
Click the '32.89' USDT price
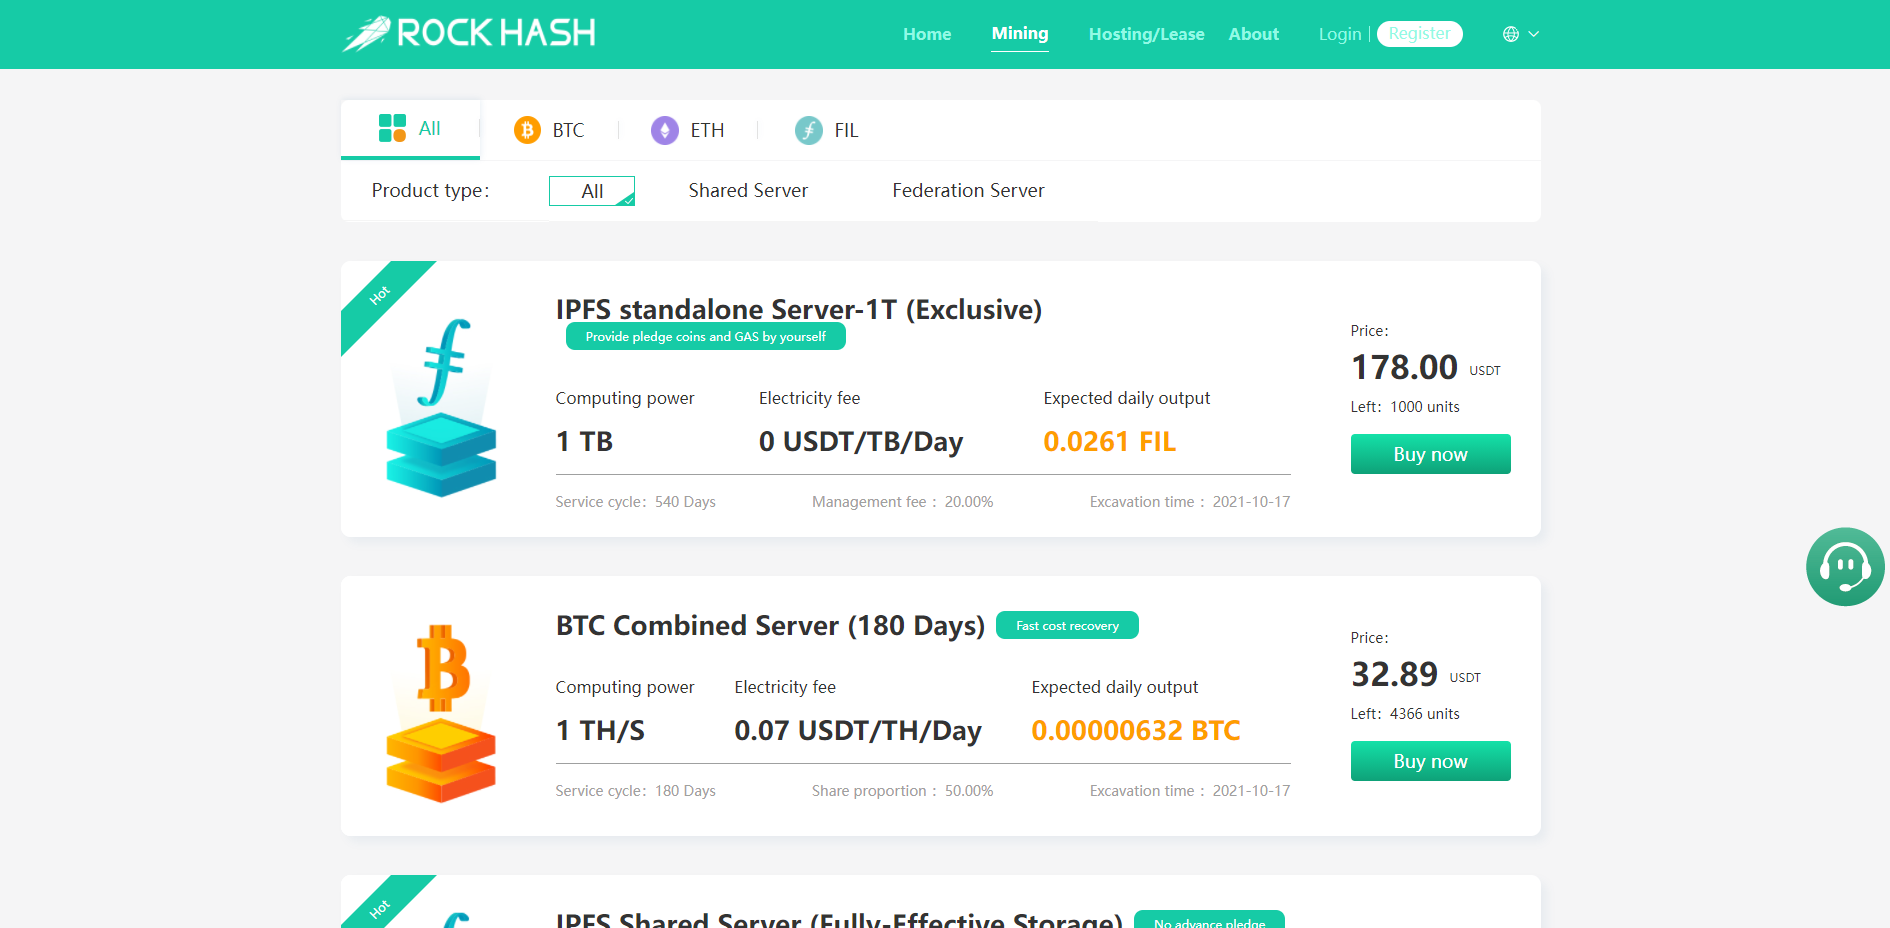1394,674
